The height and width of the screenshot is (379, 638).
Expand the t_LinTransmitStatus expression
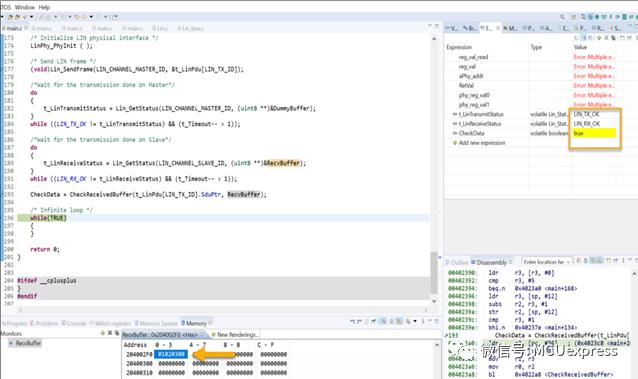click(455, 114)
